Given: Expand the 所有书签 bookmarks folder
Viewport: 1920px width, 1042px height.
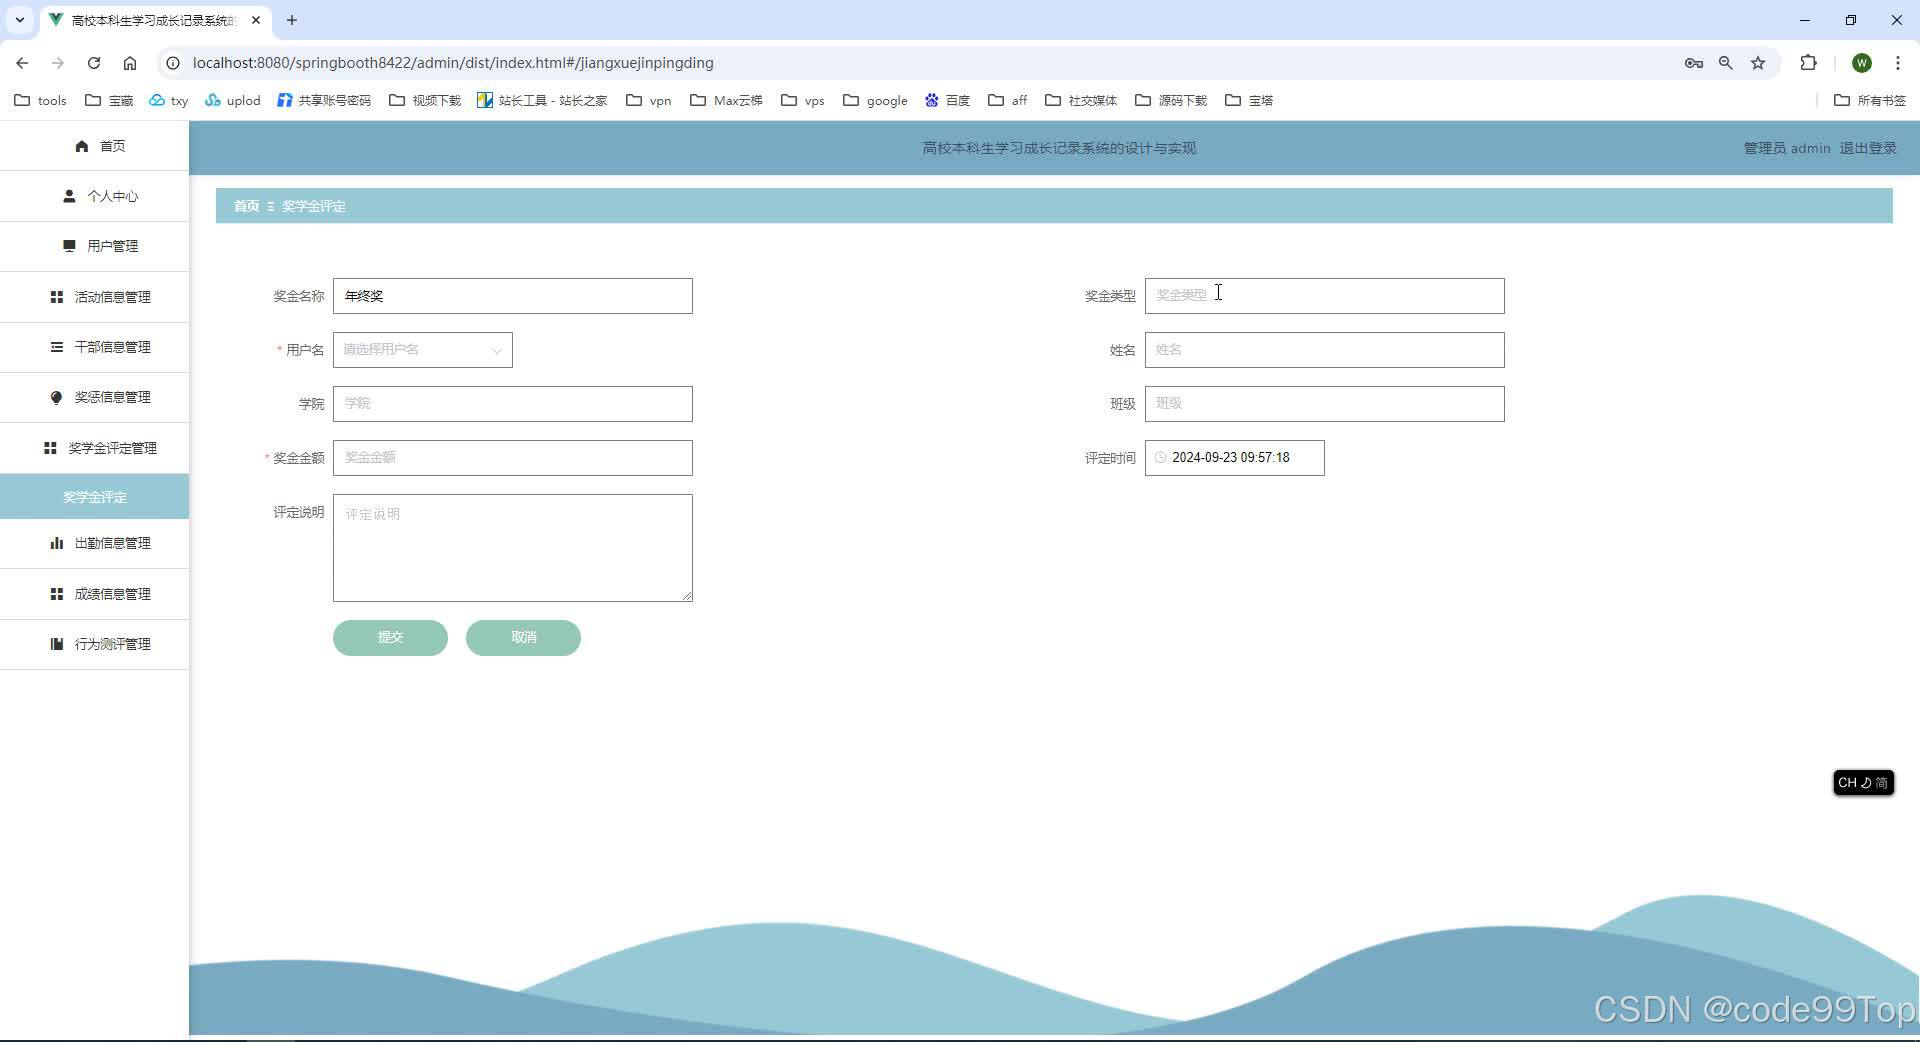Looking at the screenshot, I should coord(1869,100).
